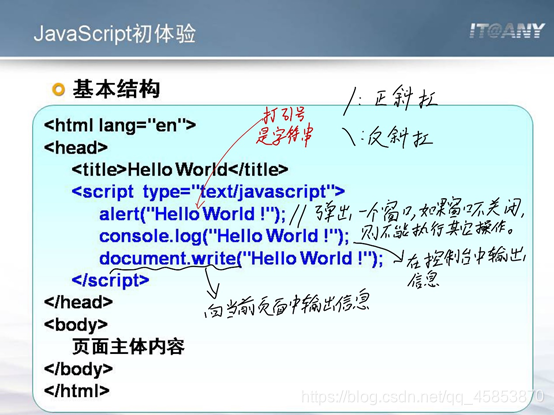Click the <title>Hello World</title> line
554x415 pixels.
point(180,170)
